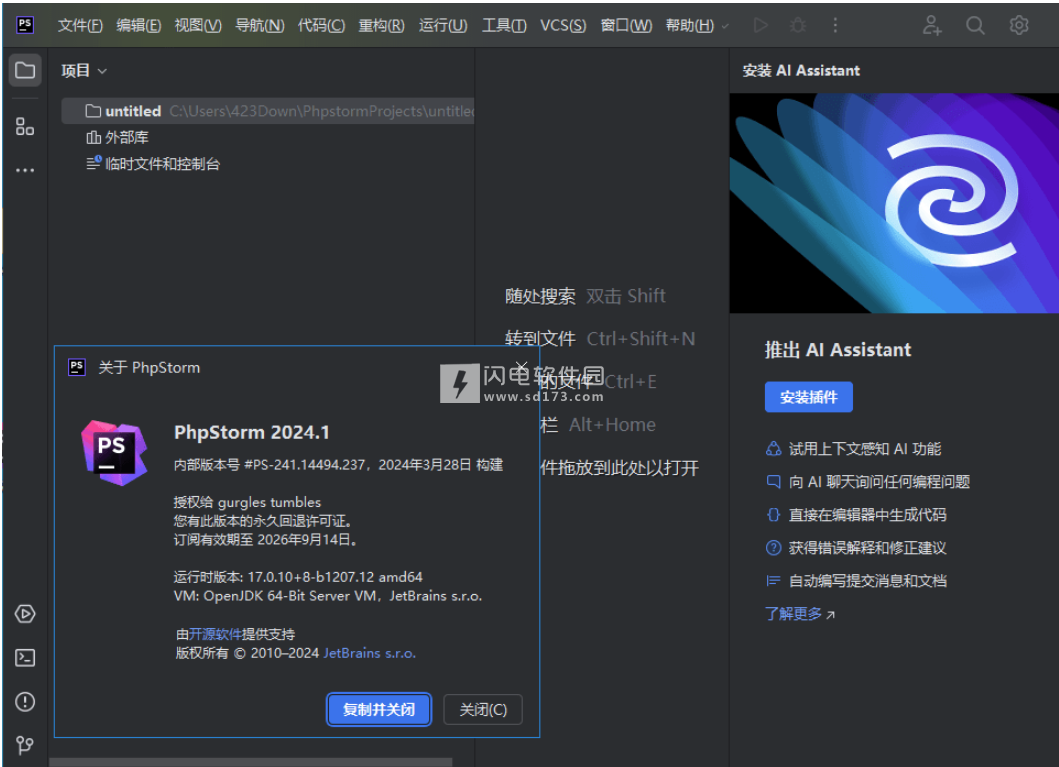Click 自动编写提交消息和文档 item
Screen dimensions: 1059x767
point(856,581)
